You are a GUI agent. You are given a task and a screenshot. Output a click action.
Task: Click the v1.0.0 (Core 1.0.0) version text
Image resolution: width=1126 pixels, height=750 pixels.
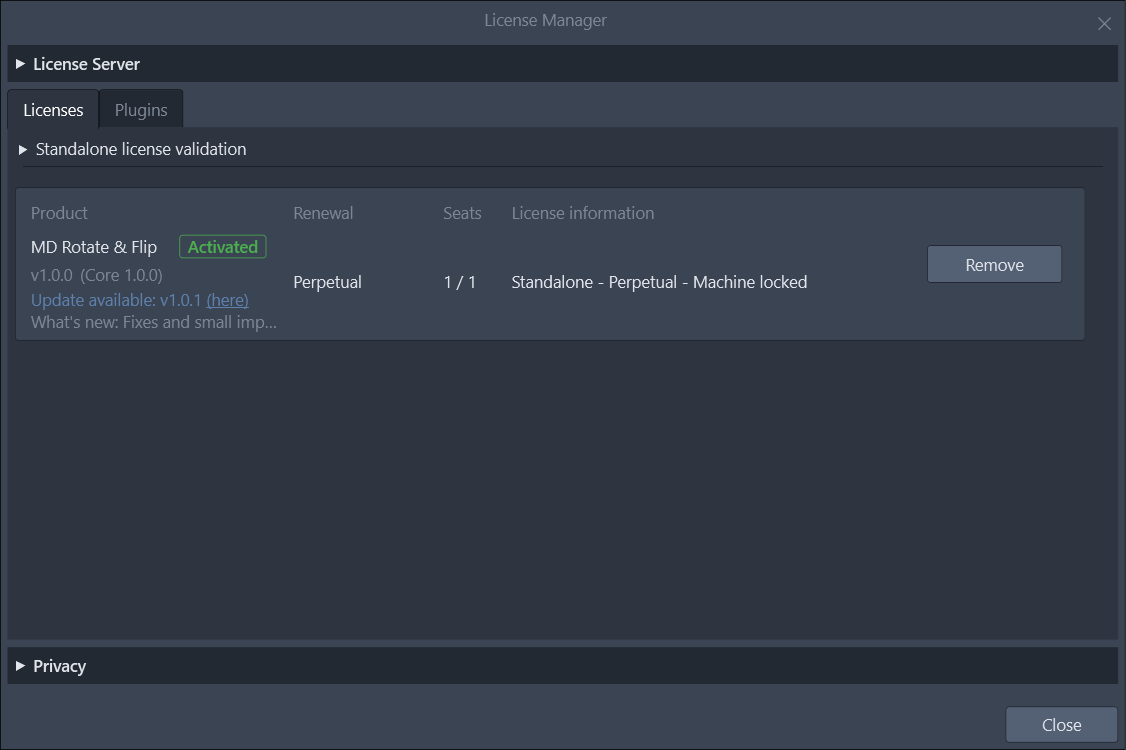pos(97,275)
